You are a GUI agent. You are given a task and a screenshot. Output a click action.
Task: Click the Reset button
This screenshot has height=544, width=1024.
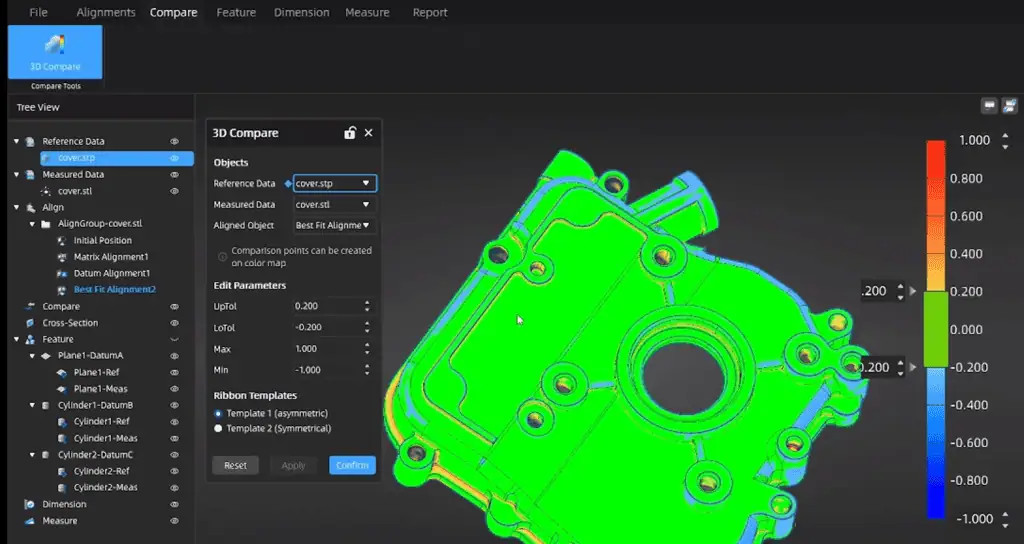[x=235, y=465]
